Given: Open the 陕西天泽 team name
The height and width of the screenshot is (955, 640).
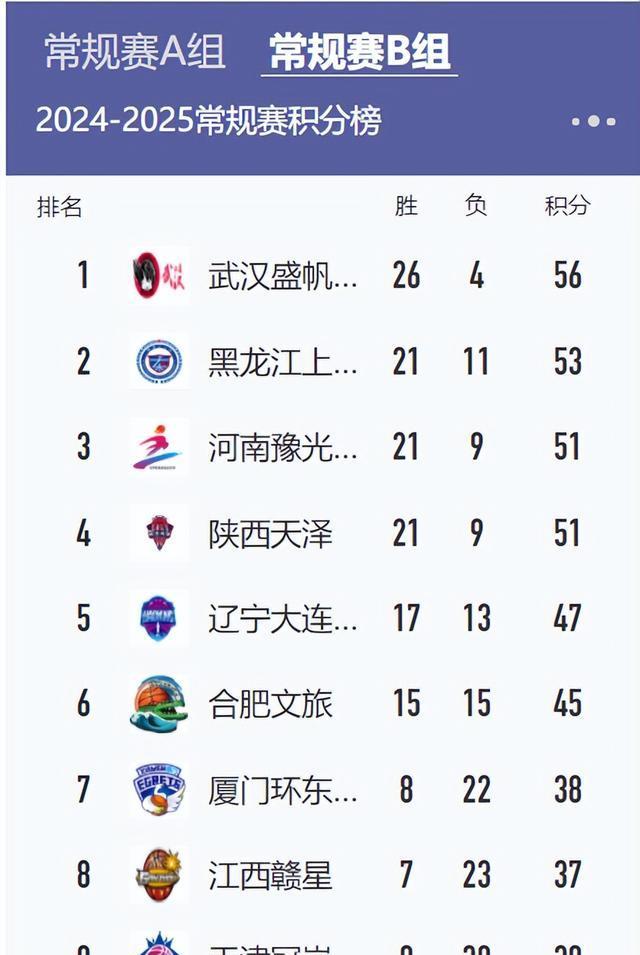Looking at the screenshot, I should [x=270, y=534].
